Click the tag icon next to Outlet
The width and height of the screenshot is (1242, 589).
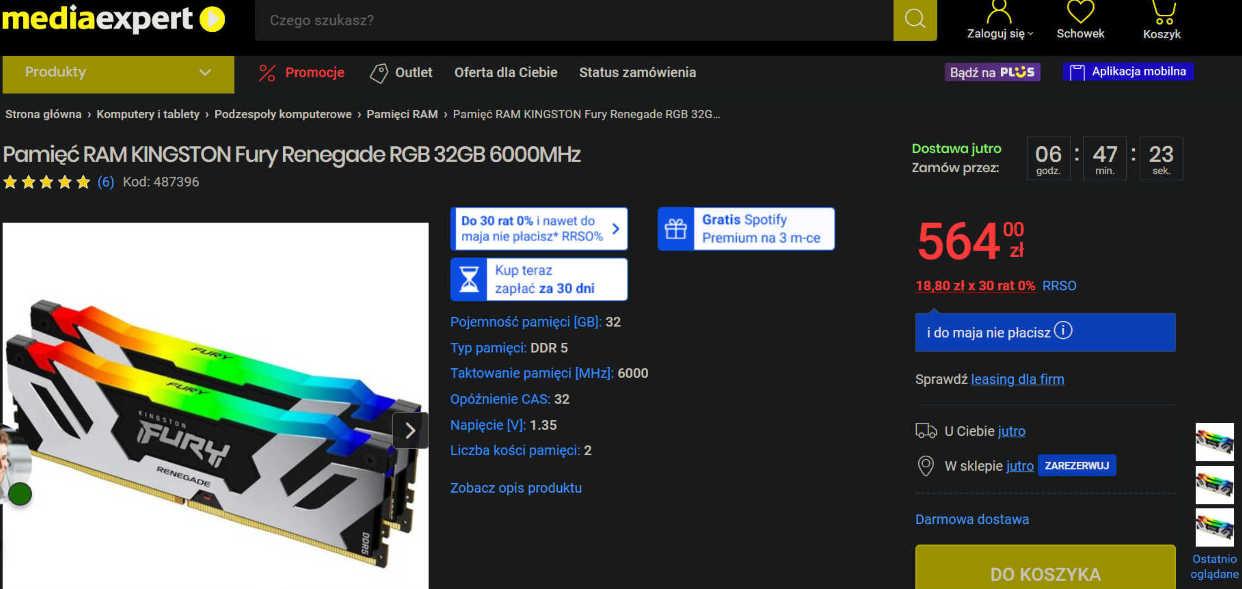click(379, 72)
